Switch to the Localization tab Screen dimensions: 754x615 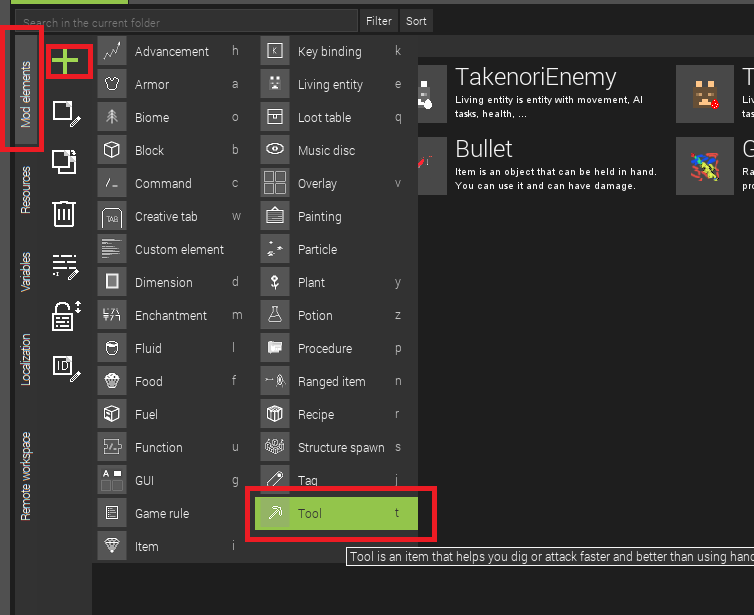(x=26, y=360)
